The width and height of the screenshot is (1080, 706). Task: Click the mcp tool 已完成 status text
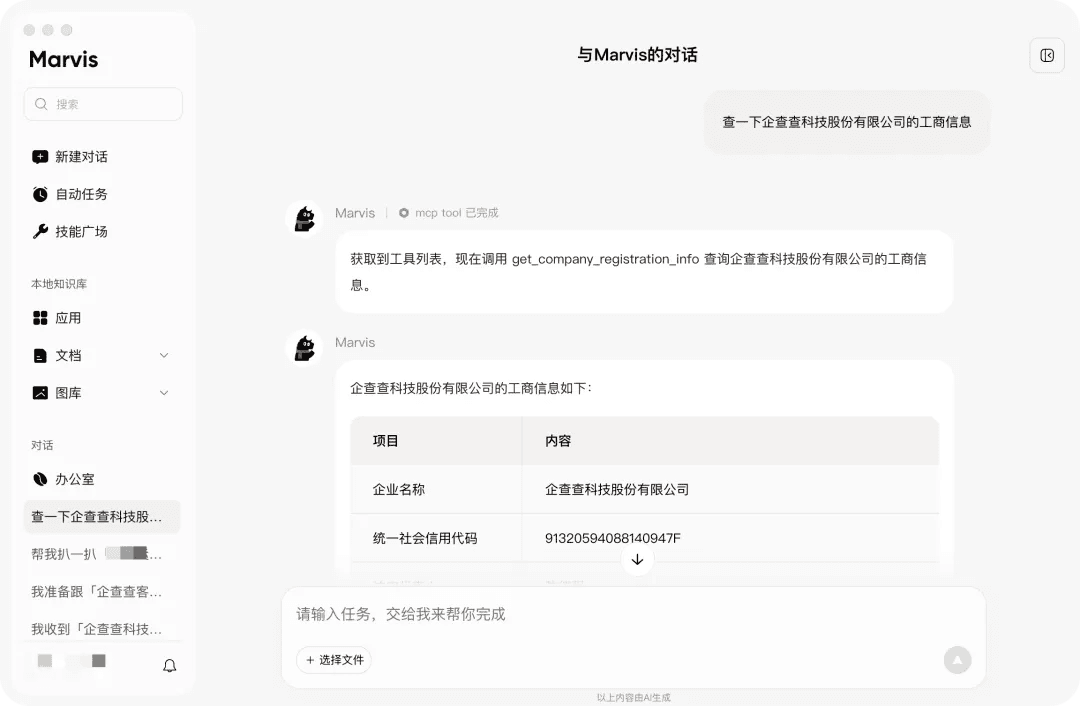click(457, 213)
